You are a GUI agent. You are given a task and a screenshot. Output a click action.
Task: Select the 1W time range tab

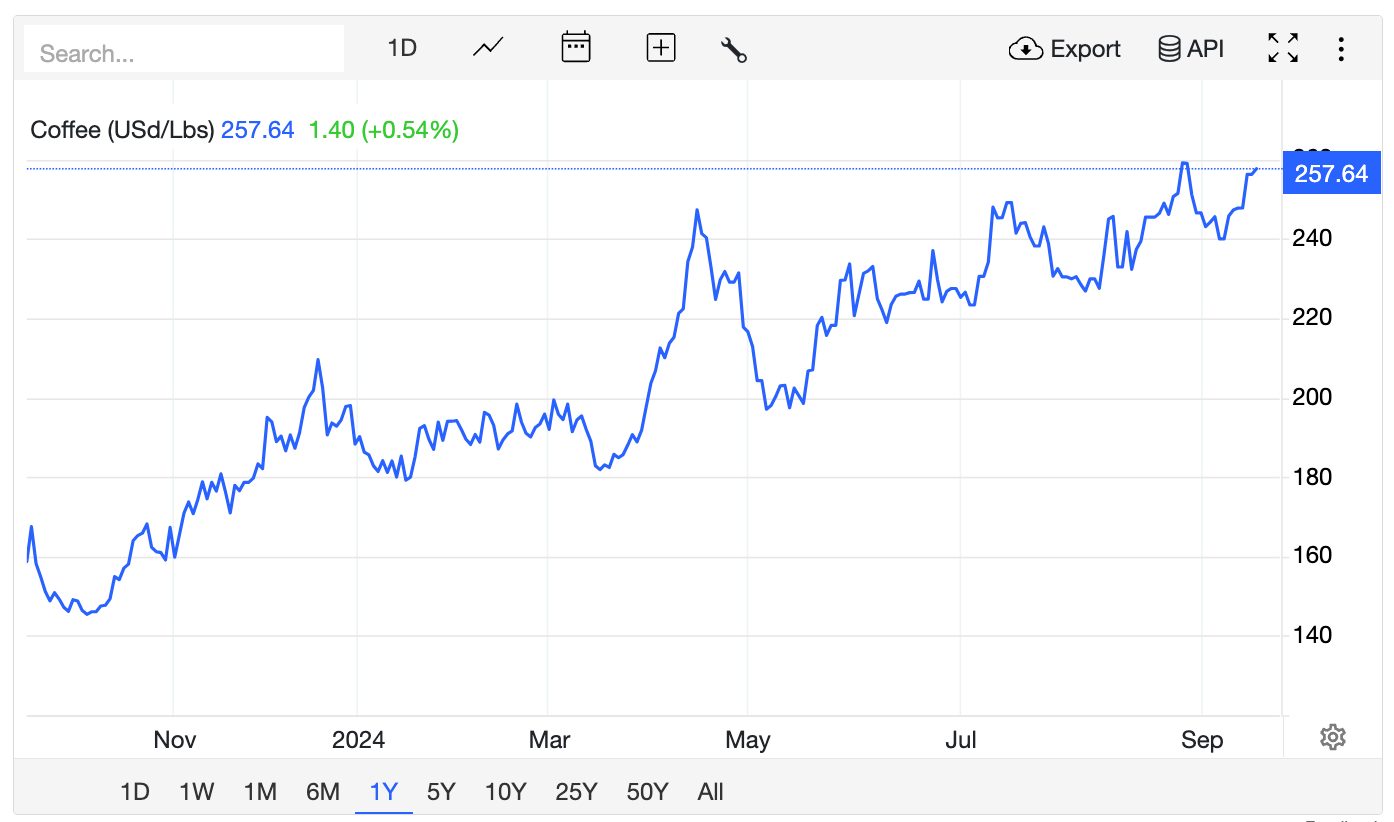(197, 792)
